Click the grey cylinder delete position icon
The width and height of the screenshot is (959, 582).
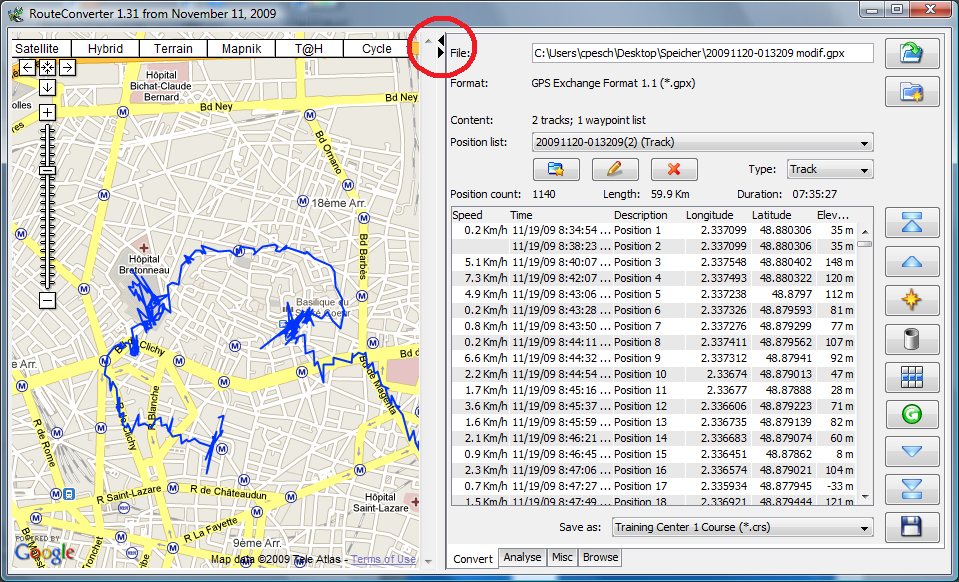tap(912, 339)
